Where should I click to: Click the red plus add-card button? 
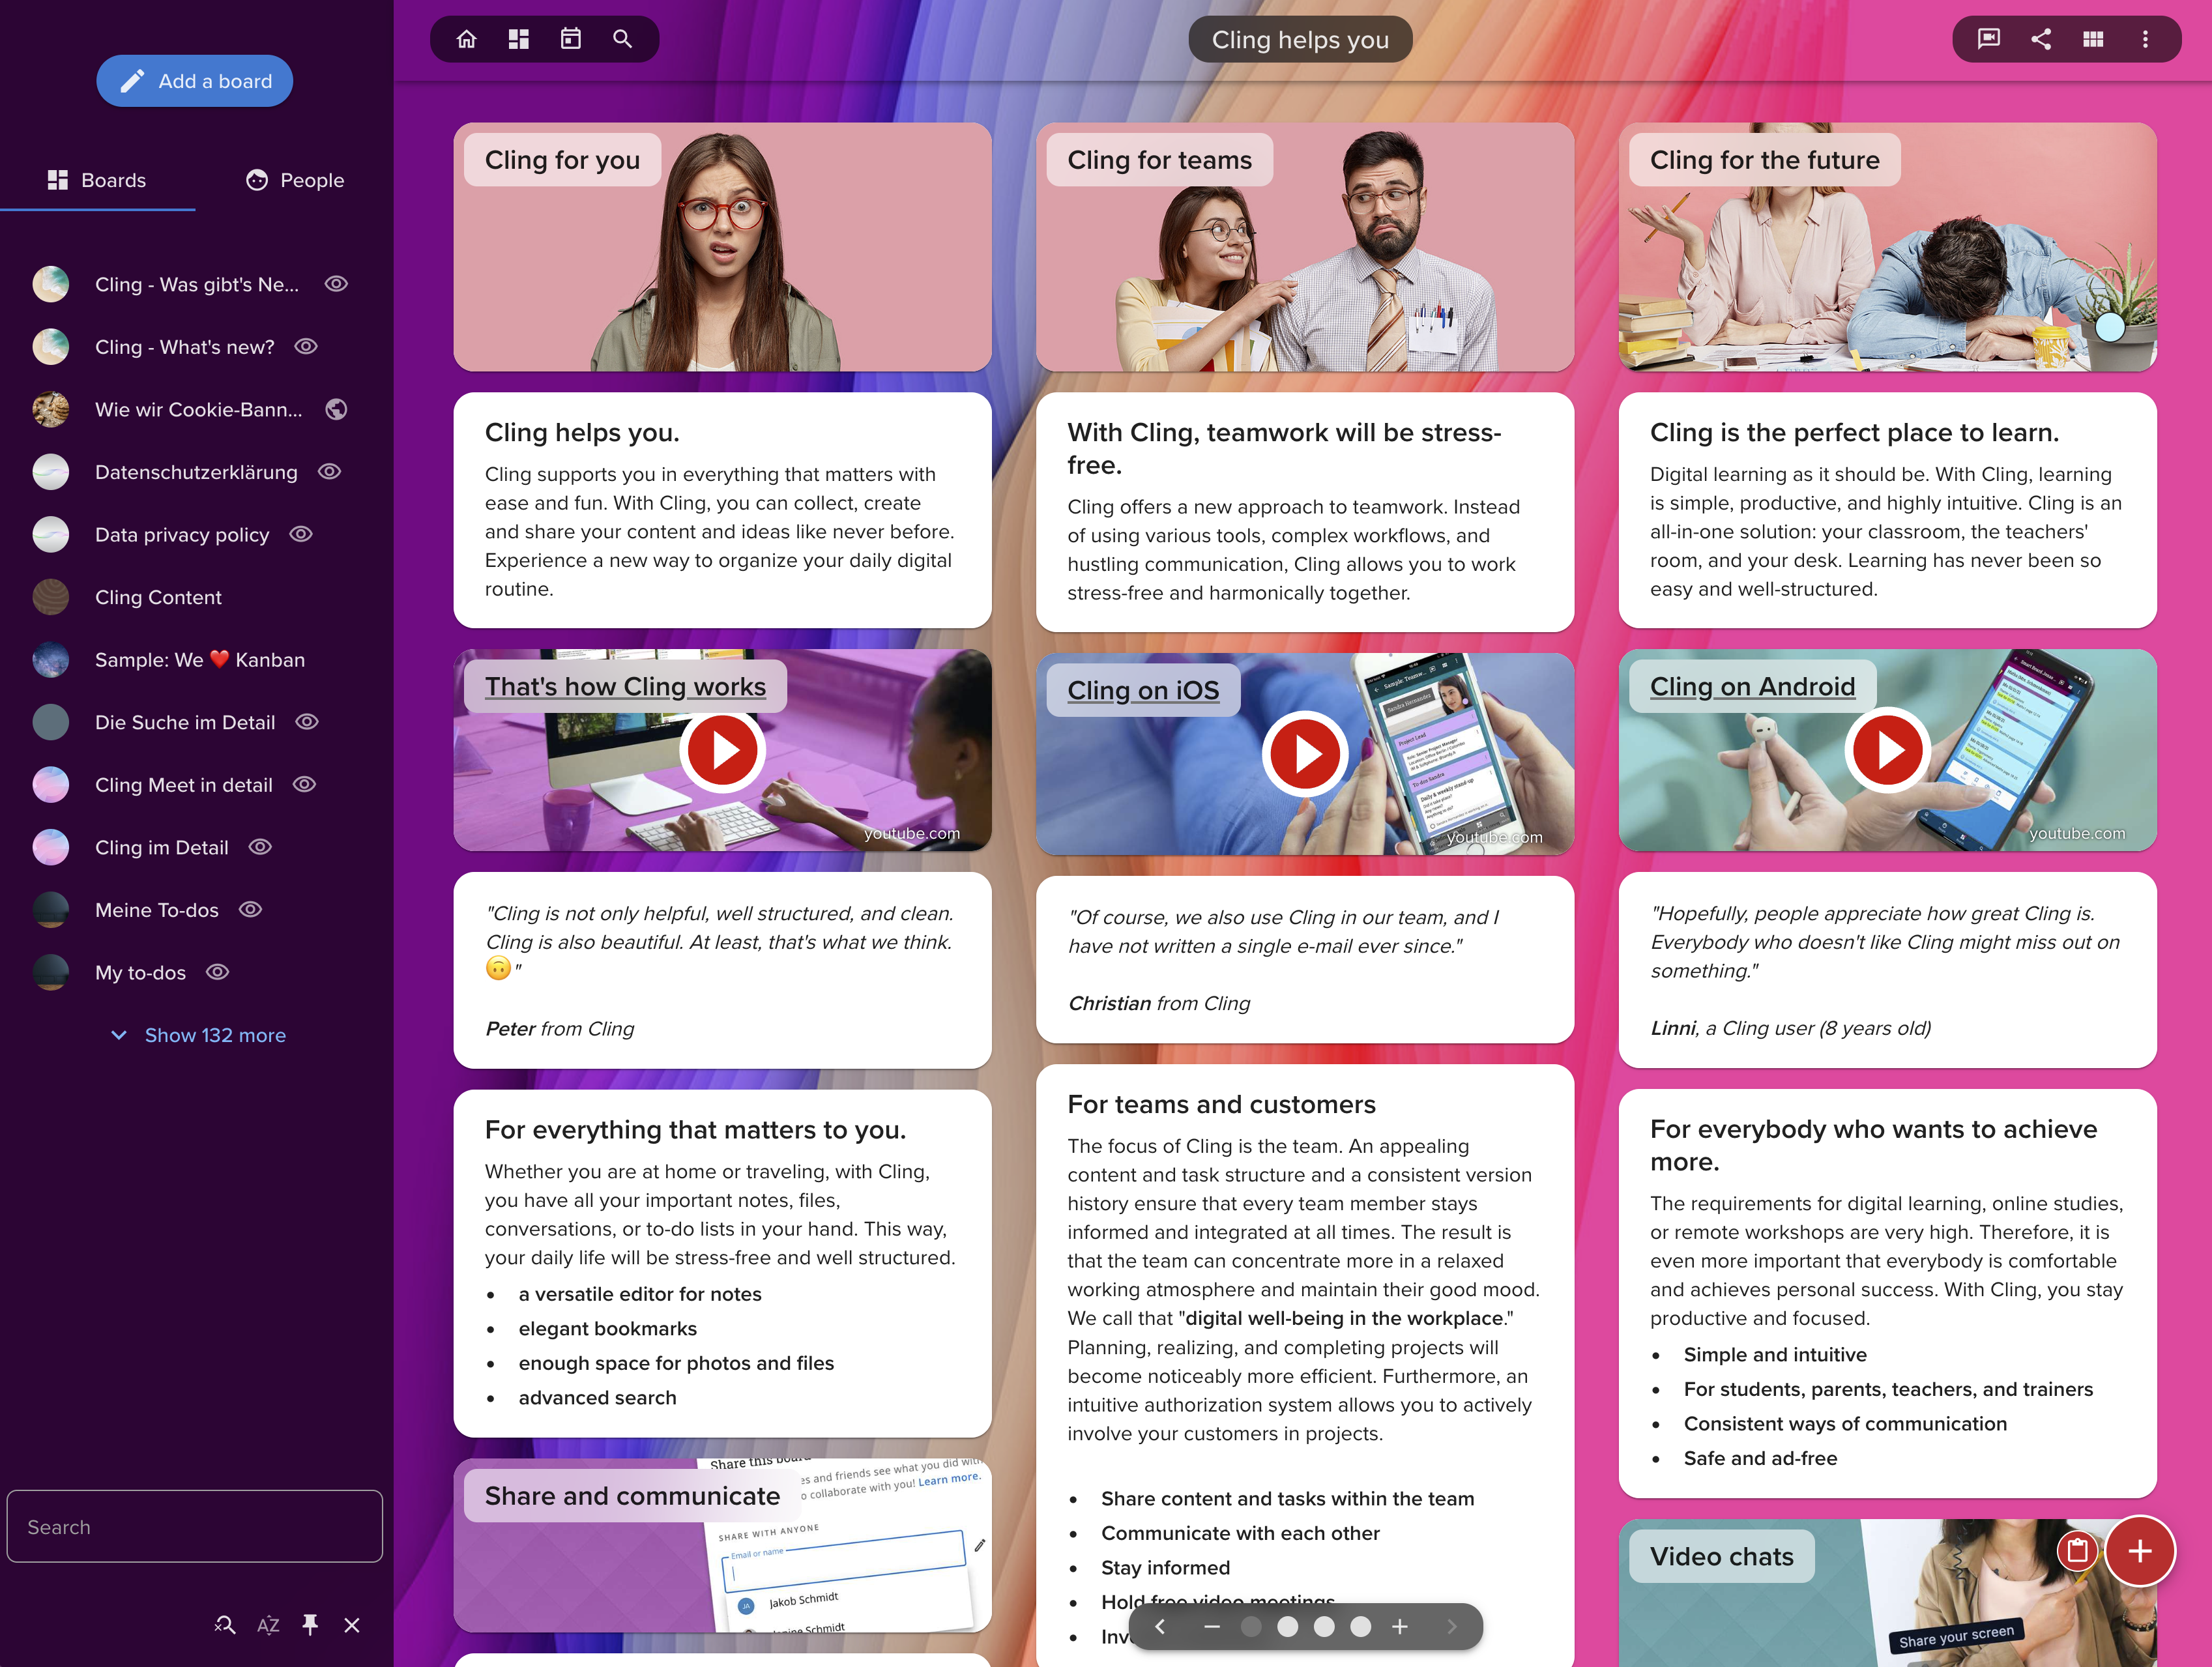point(2139,1551)
